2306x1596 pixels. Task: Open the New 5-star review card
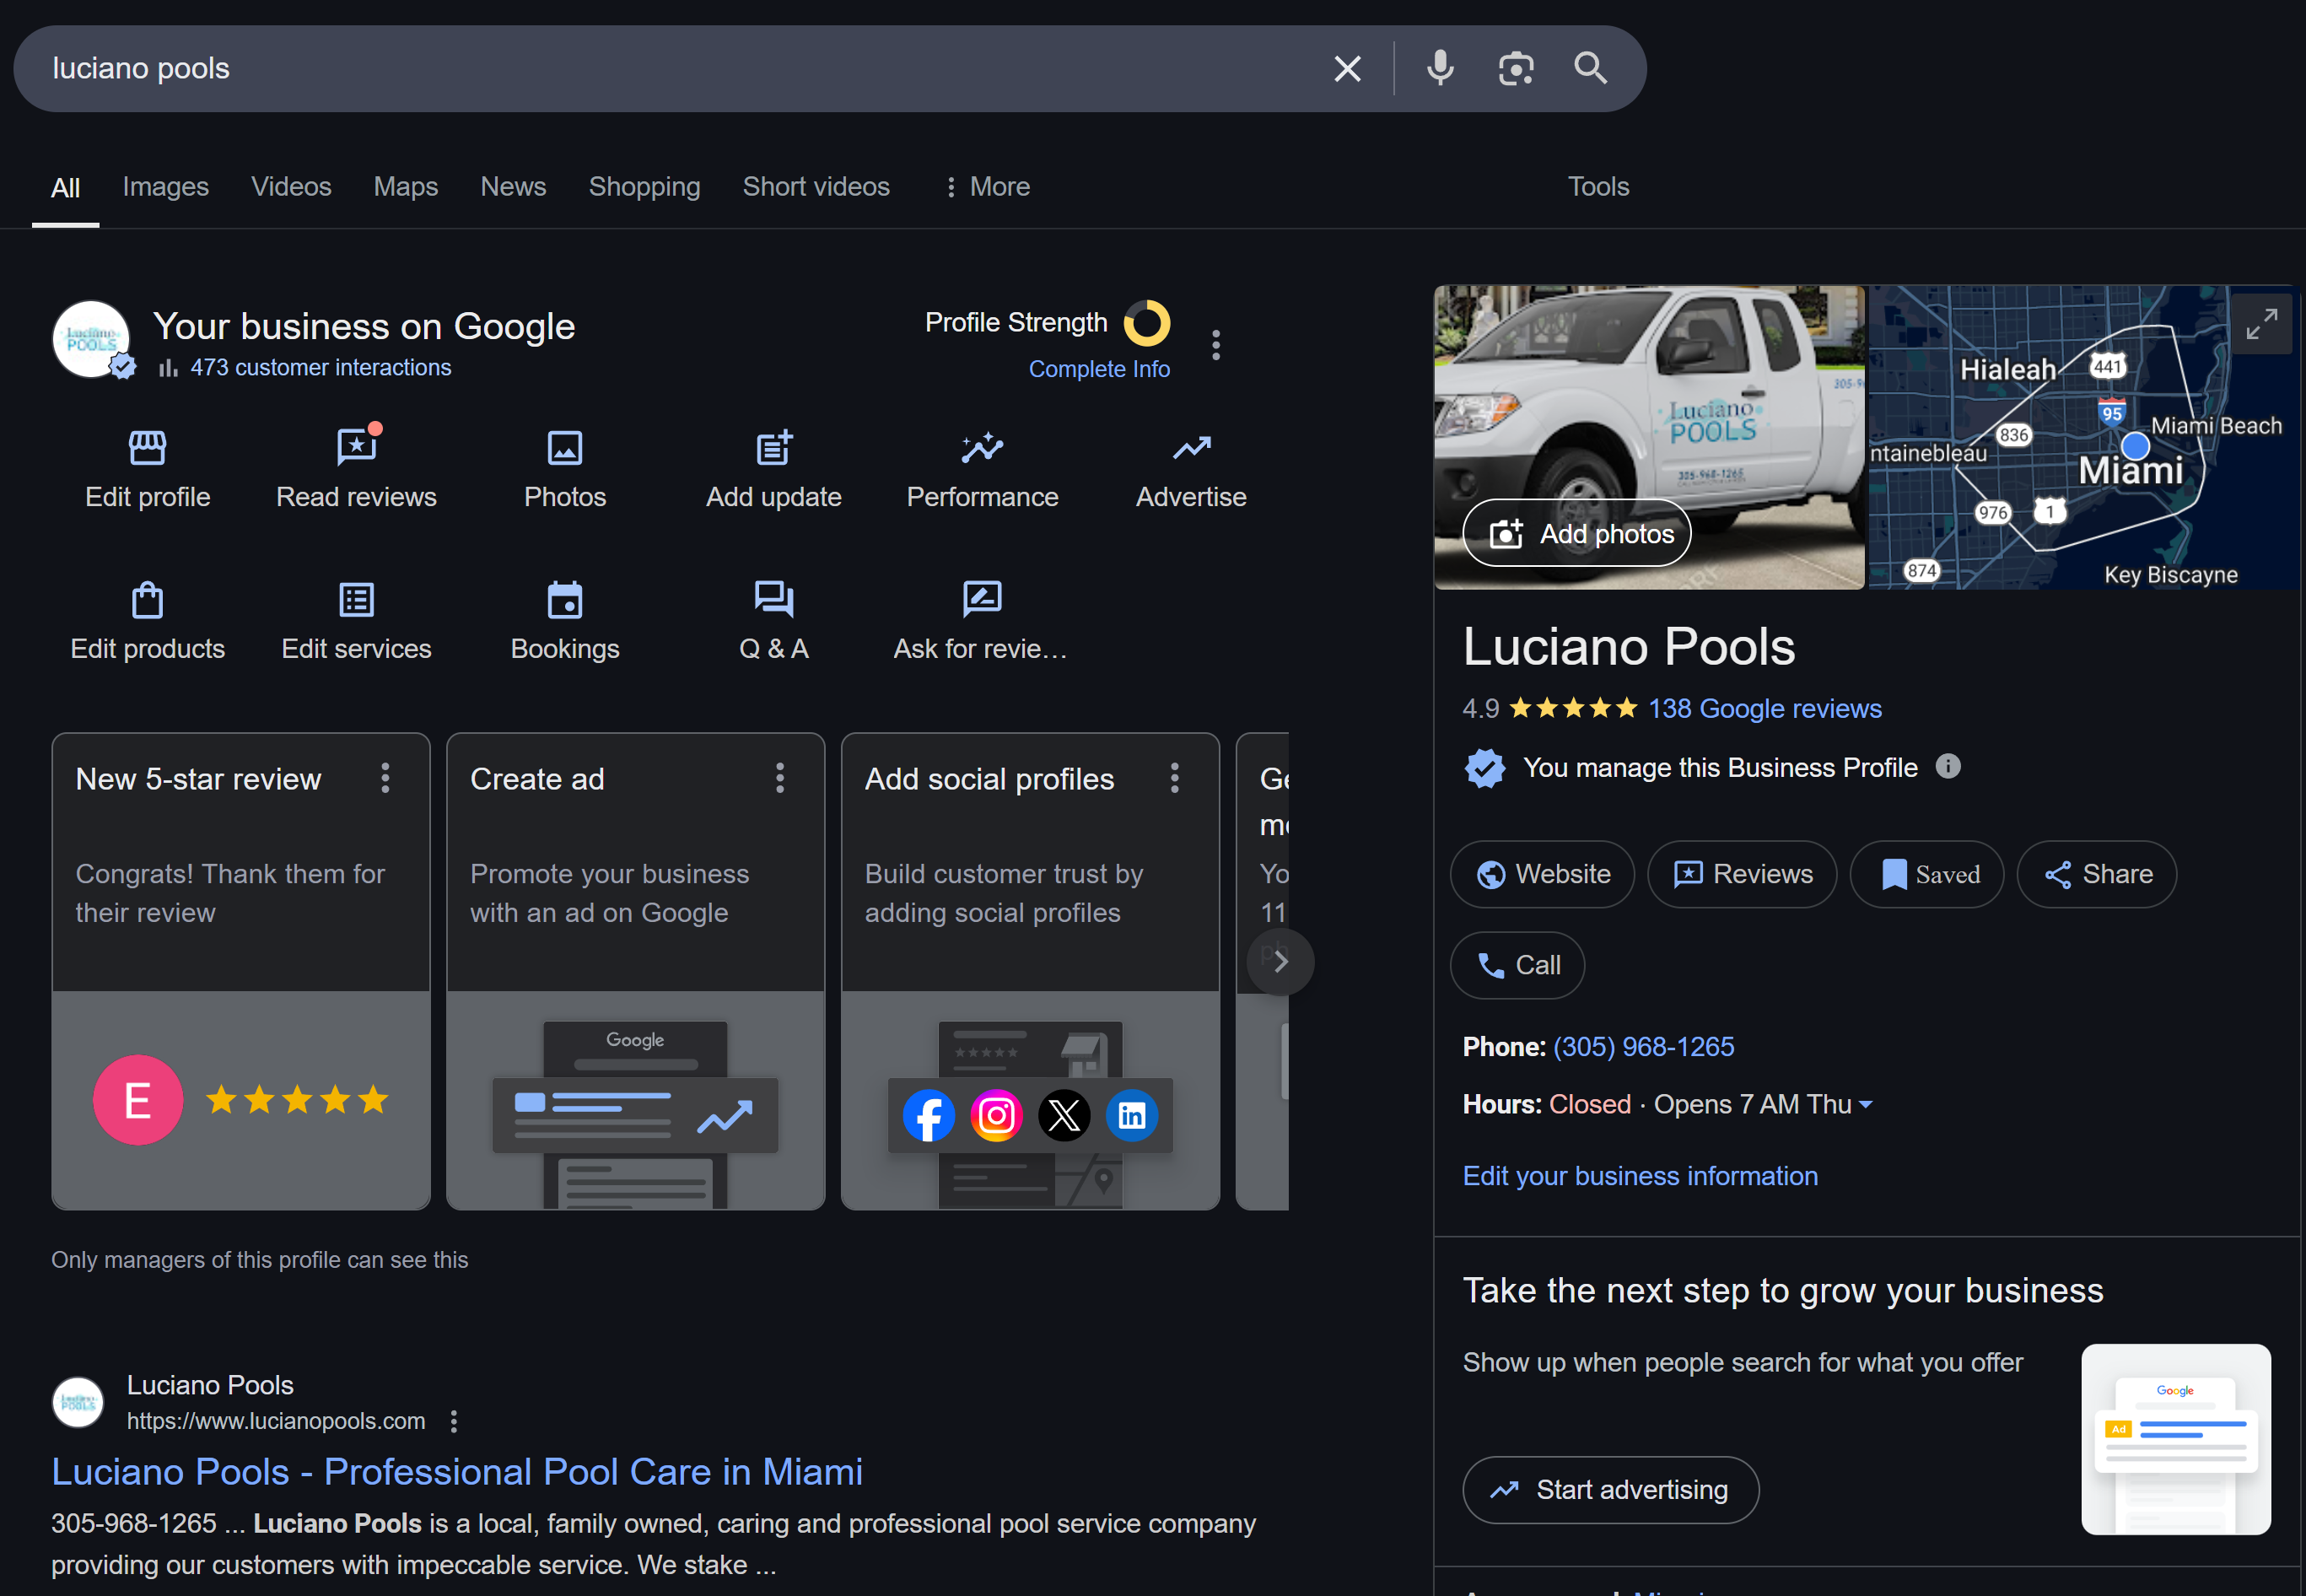(241, 971)
